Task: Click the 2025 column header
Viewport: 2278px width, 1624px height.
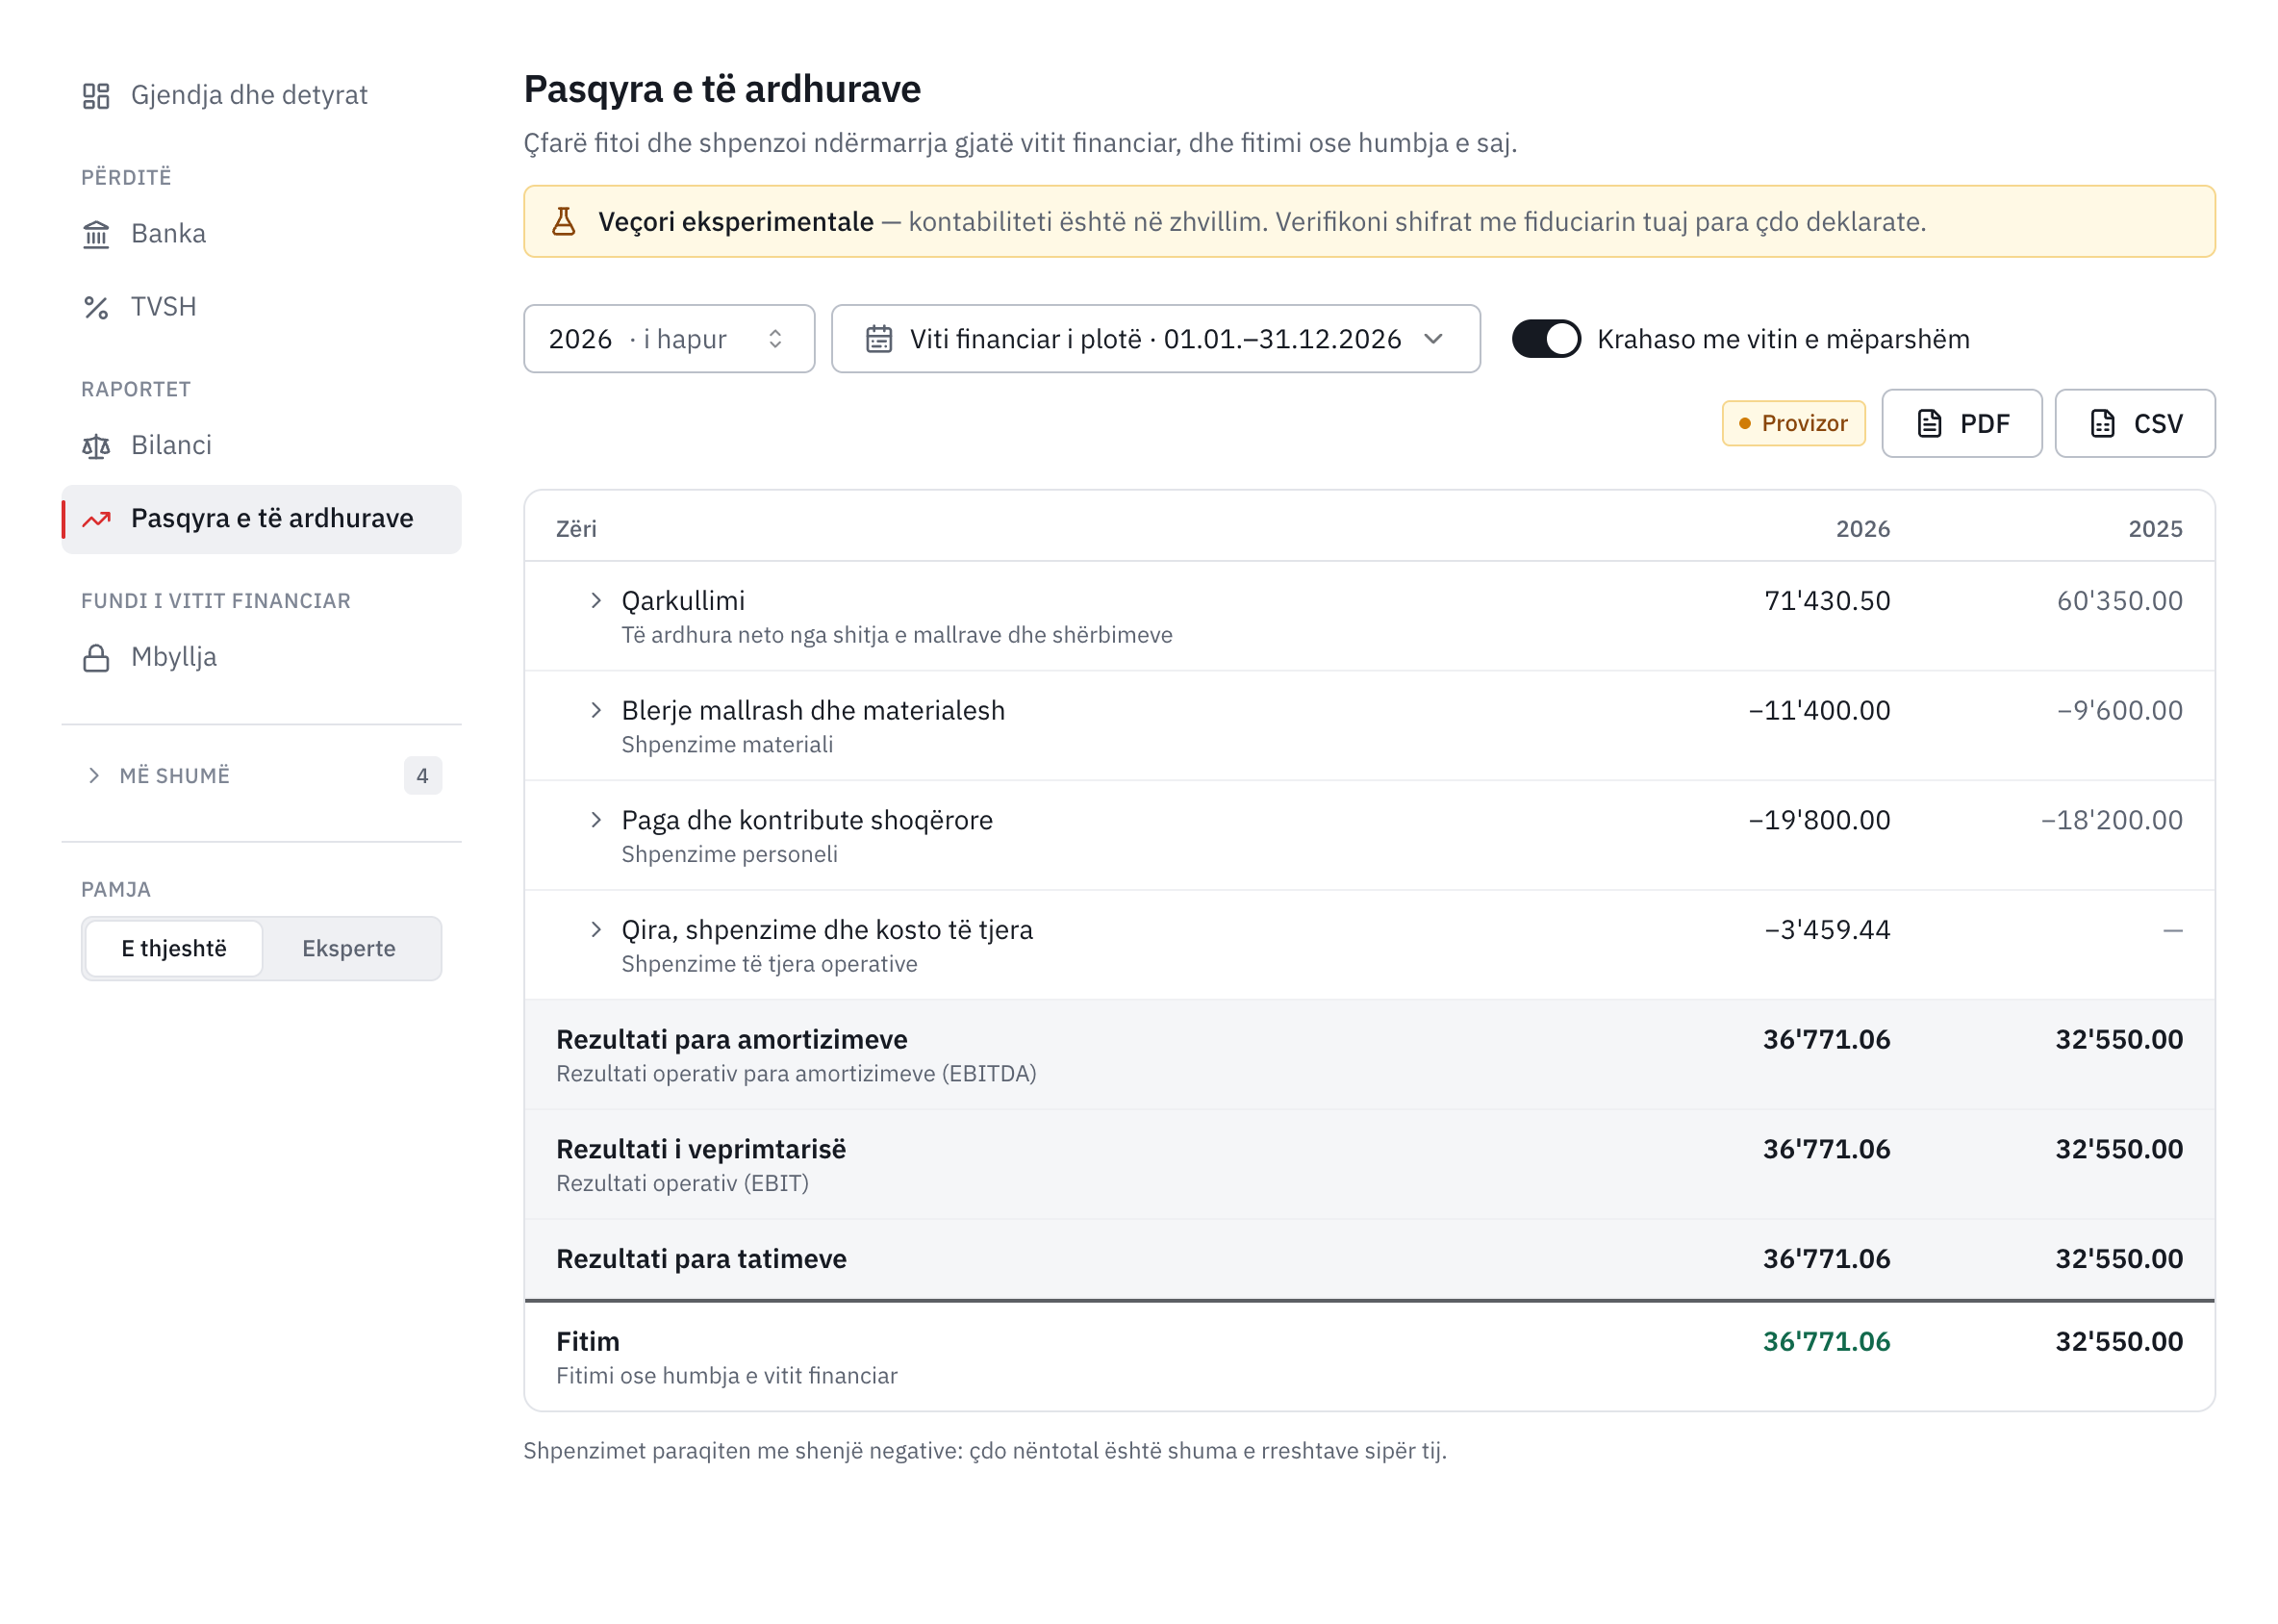Action: click(x=2155, y=529)
